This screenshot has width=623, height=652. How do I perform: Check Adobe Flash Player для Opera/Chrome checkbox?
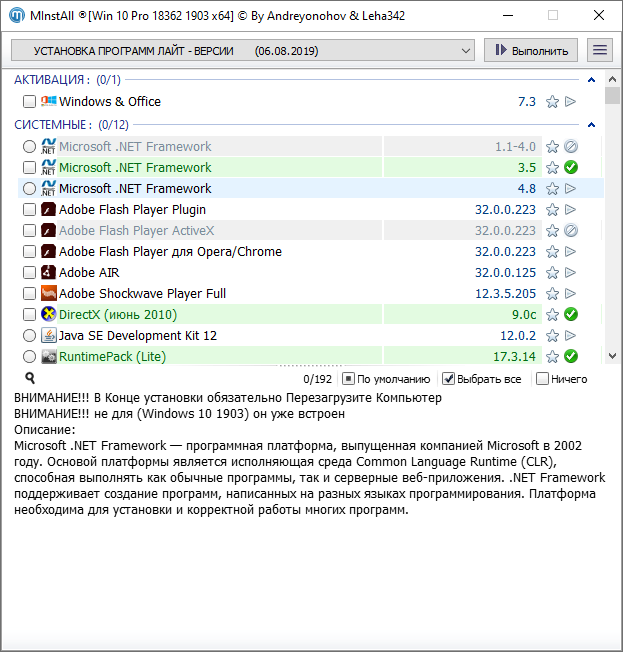coord(29,252)
